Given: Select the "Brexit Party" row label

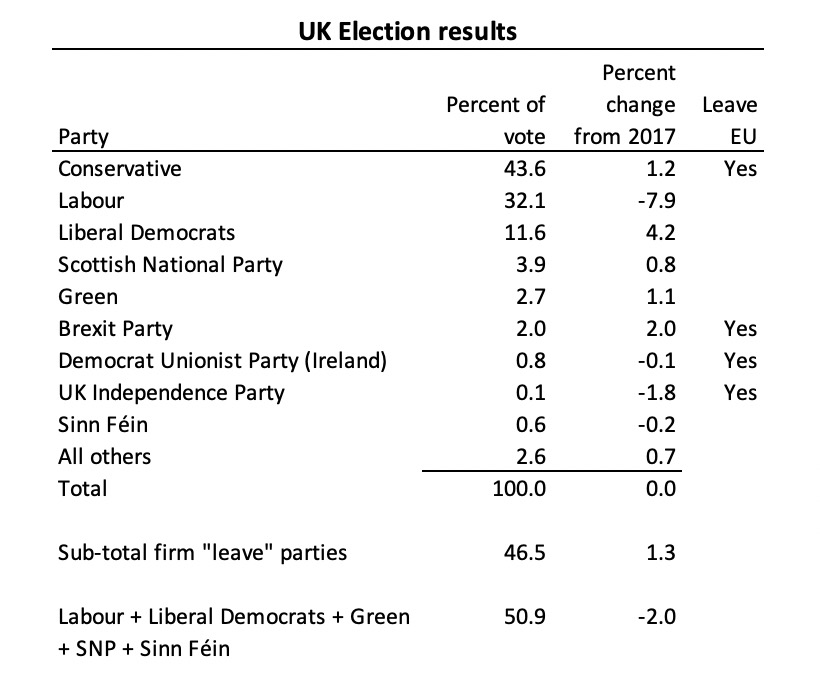Looking at the screenshot, I should click(x=115, y=328).
